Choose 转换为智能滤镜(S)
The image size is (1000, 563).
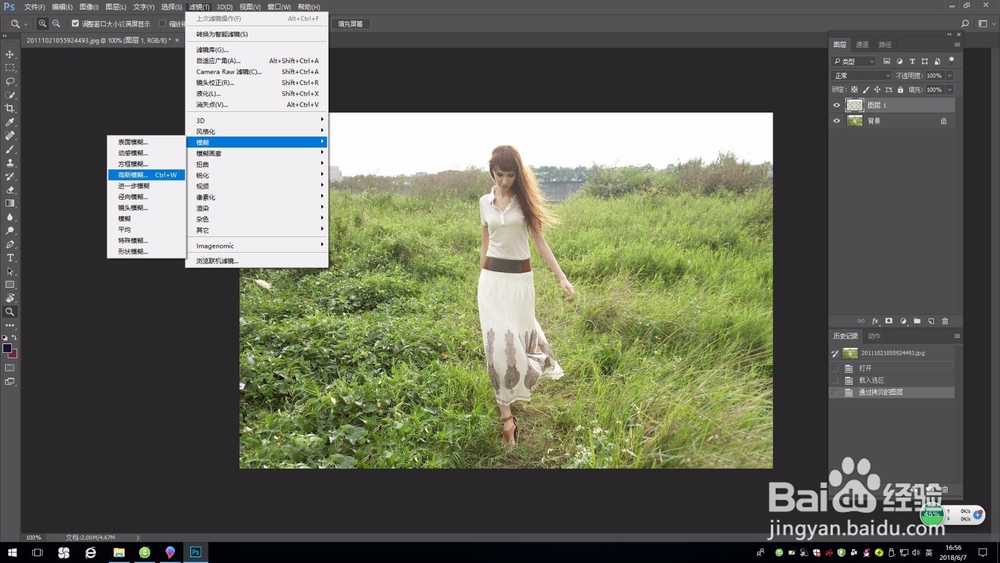[256, 34]
